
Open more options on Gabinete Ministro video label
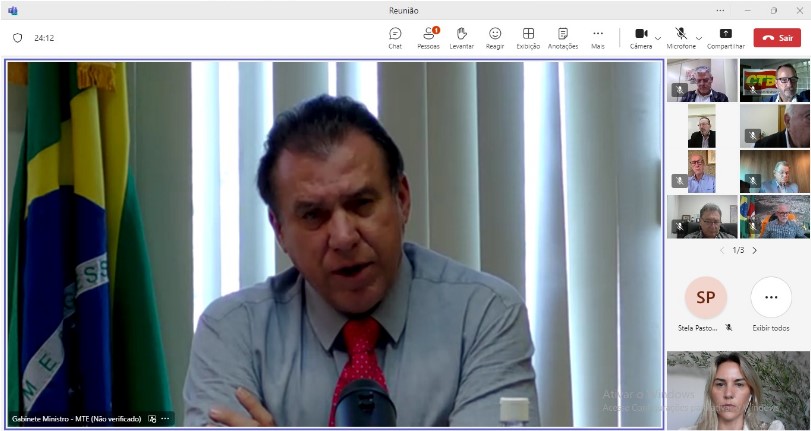pyautogui.click(x=166, y=419)
